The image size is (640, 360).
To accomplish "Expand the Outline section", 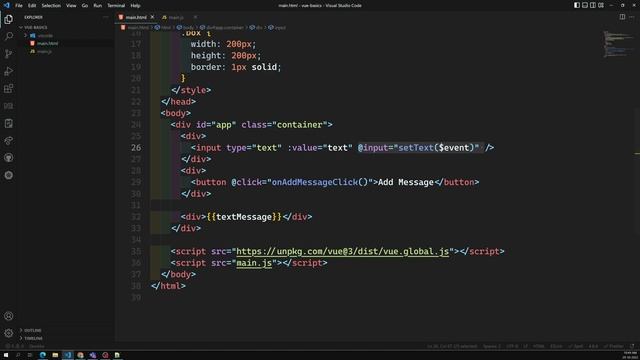I will tap(32, 330).
